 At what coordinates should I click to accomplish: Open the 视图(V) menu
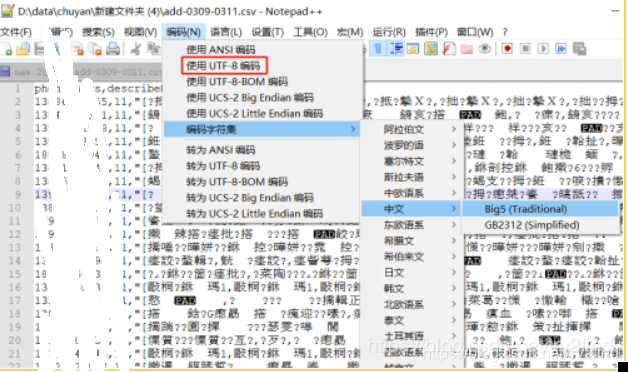click(140, 32)
